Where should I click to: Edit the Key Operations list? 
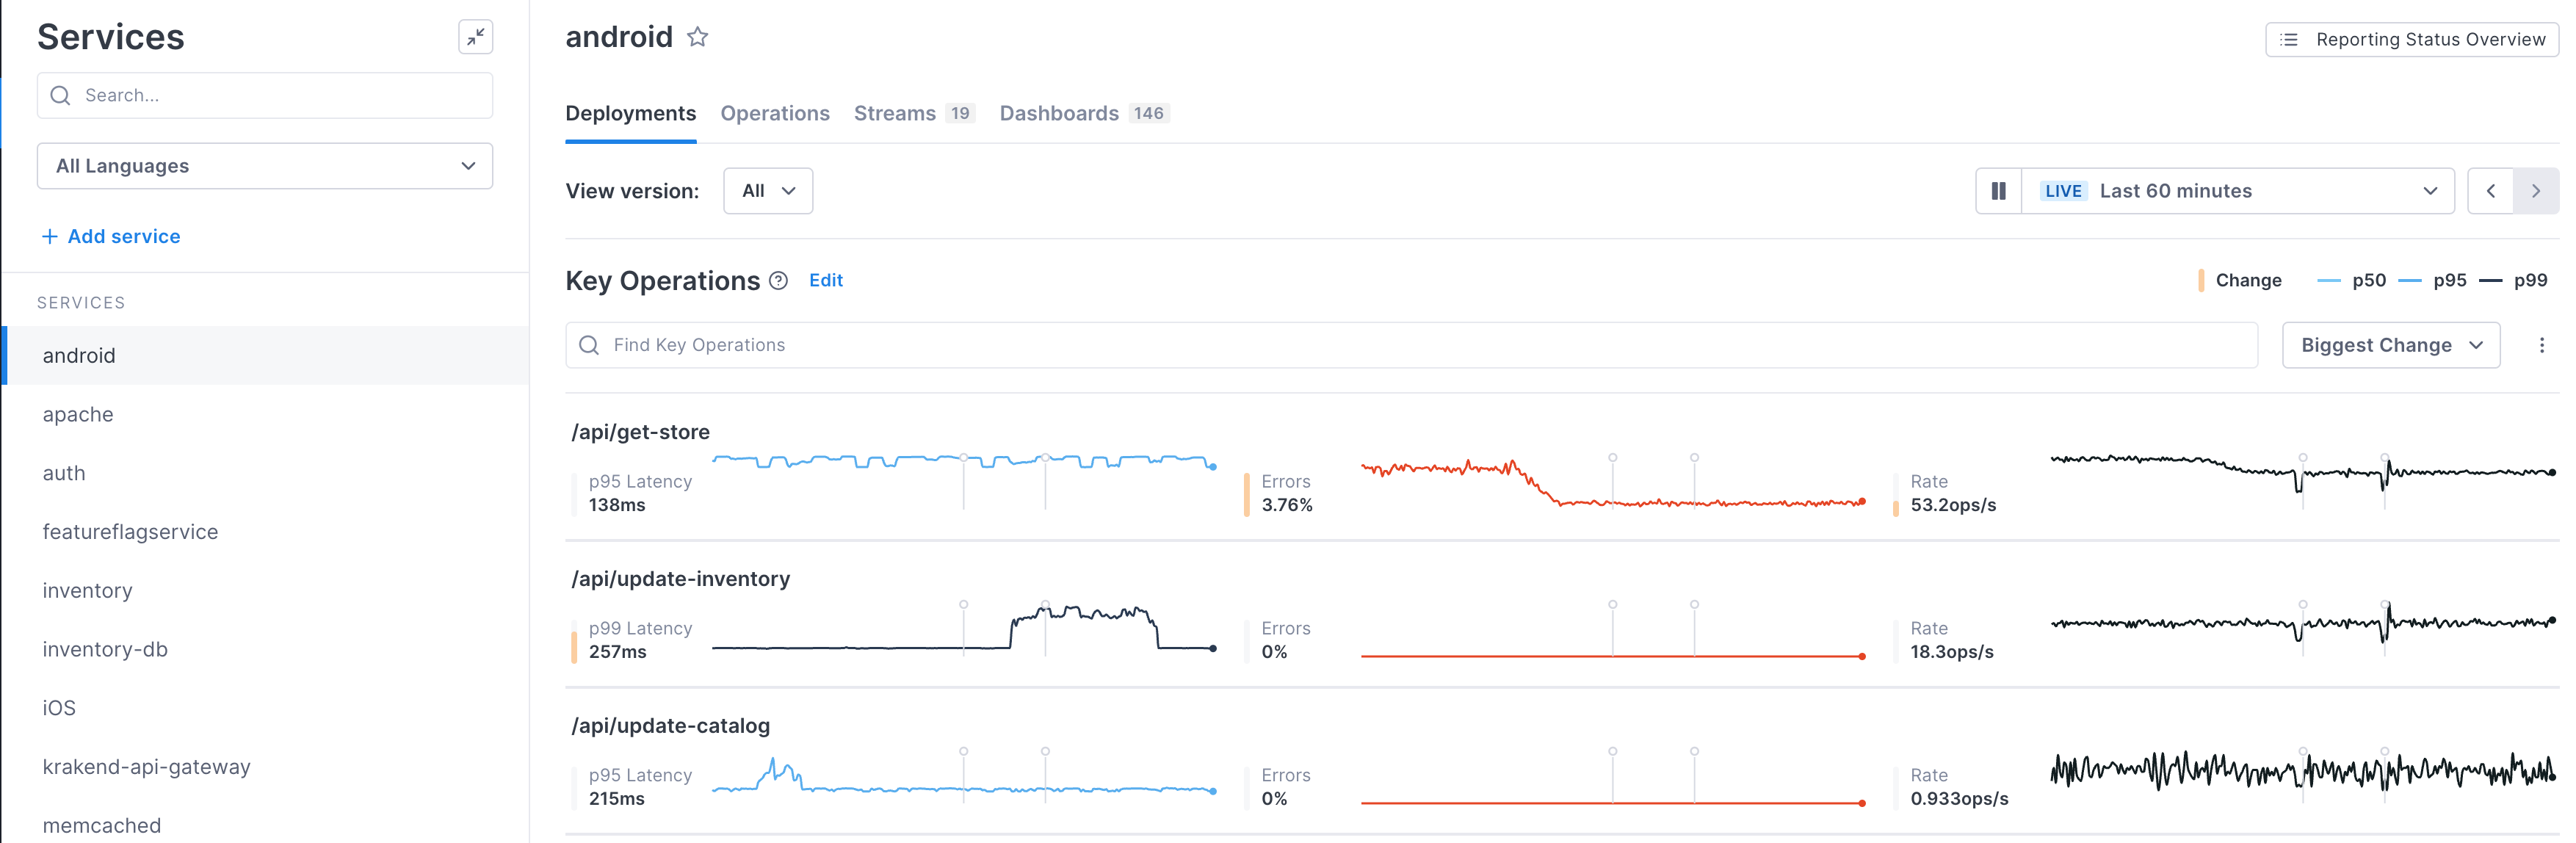[826, 281]
